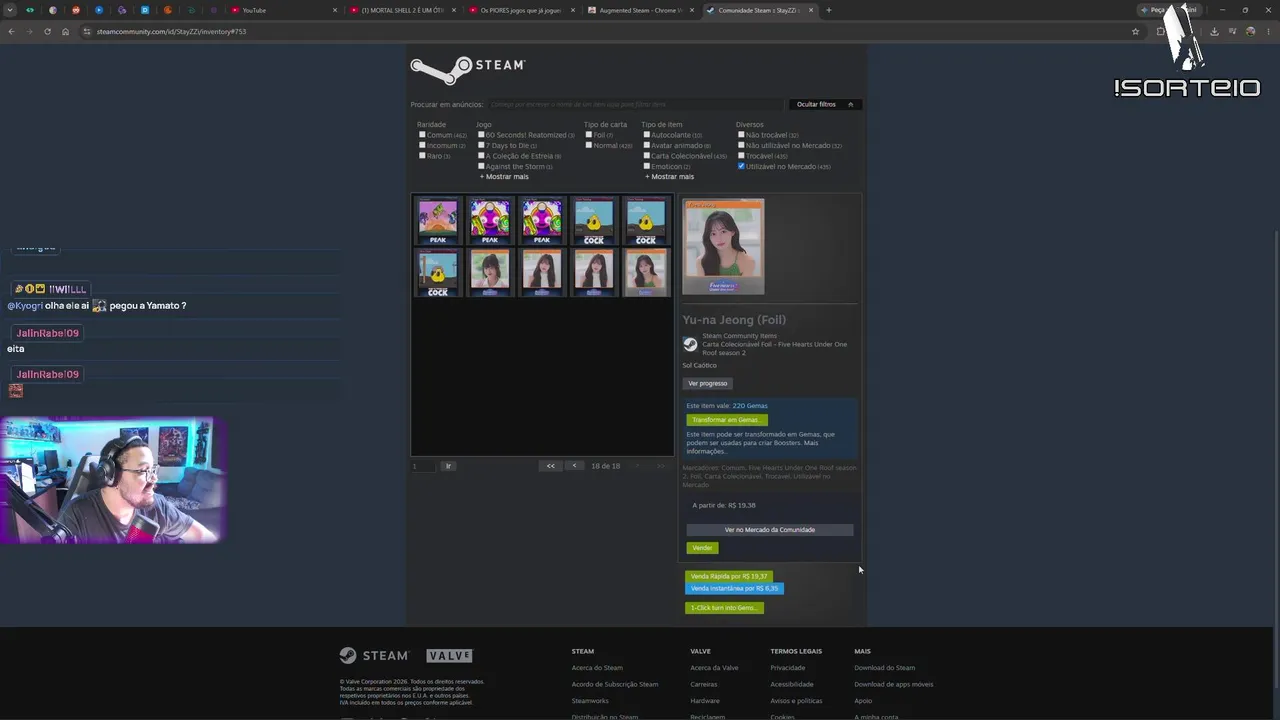Image resolution: width=1280 pixels, height=720 pixels.
Task: Expand Mostrar mais under Jogo
Action: (504, 177)
